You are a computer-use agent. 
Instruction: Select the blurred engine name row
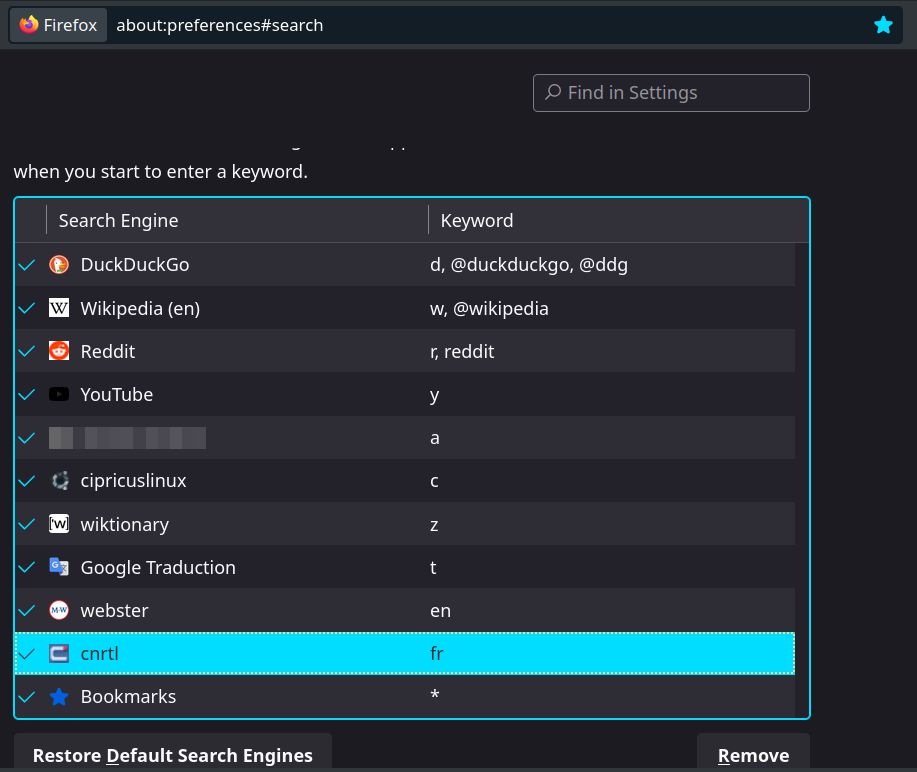pos(127,438)
